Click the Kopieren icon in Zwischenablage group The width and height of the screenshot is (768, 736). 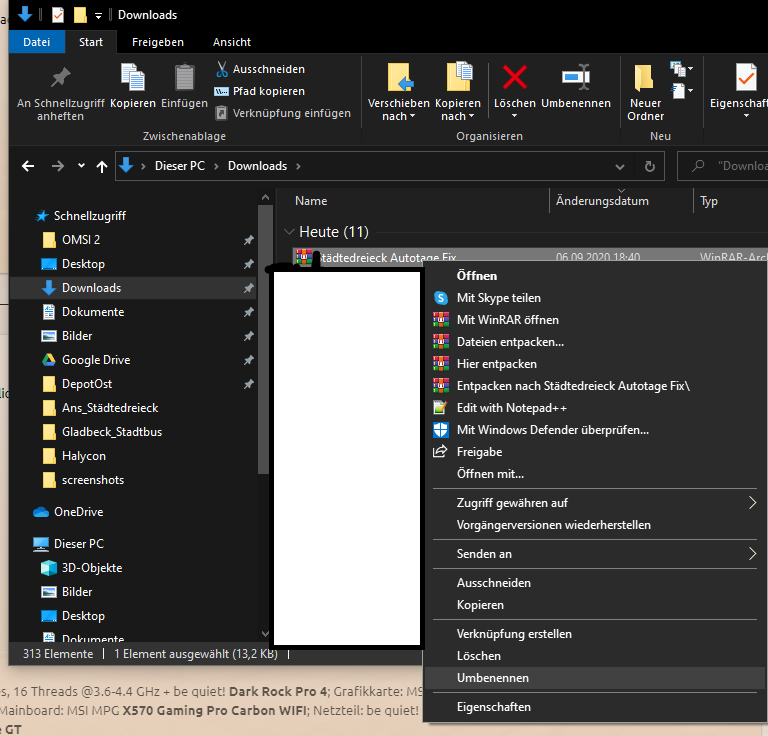click(133, 77)
